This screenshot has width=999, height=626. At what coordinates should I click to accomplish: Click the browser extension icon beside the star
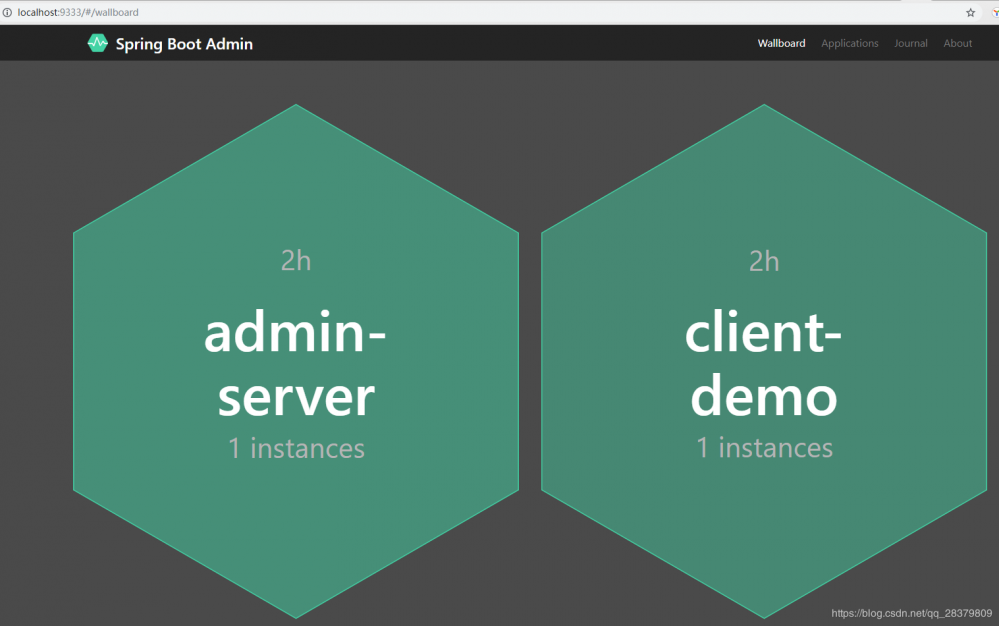pos(995,12)
